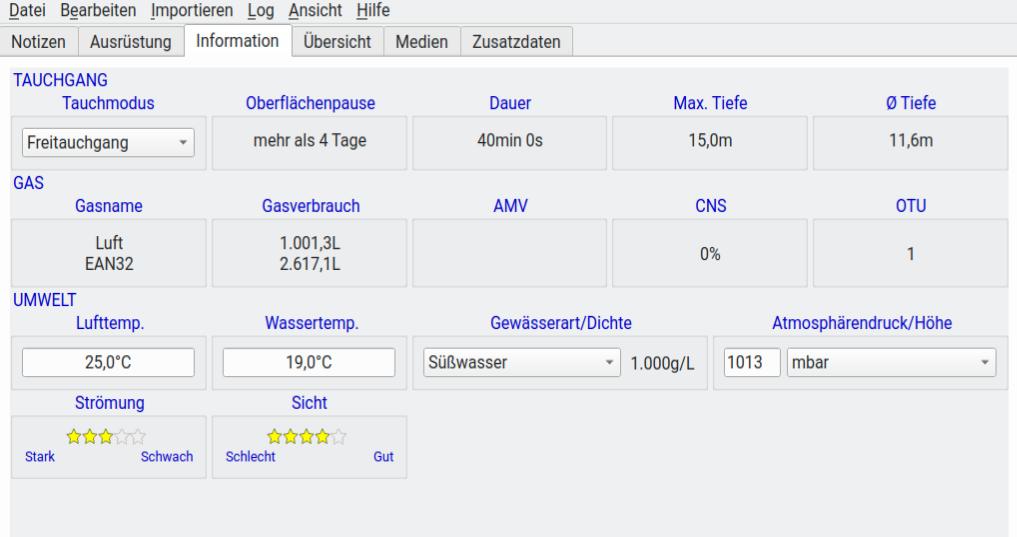Open the Importieren menu

(x=191, y=10)
